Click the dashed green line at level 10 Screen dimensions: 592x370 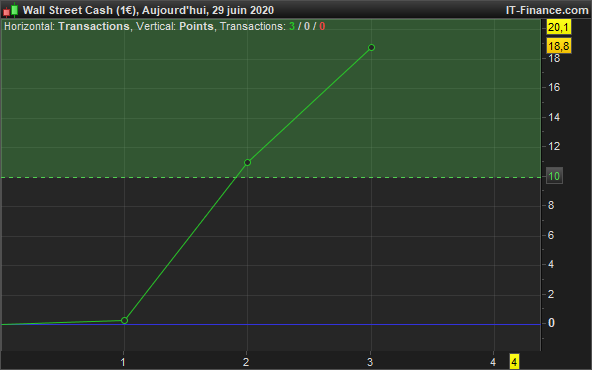(x=271, y=177)
